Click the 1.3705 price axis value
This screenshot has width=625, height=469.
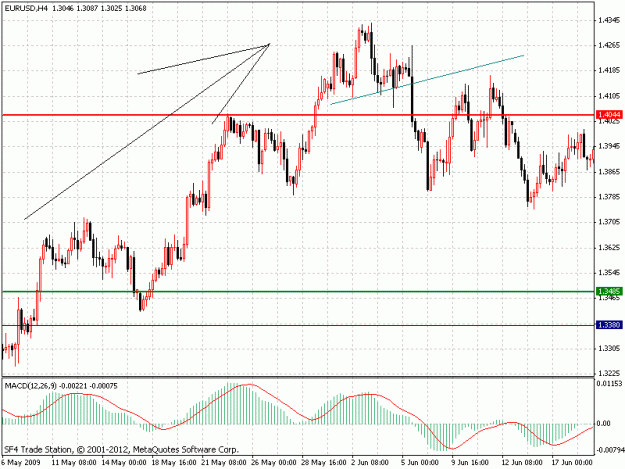click(610, 222)
